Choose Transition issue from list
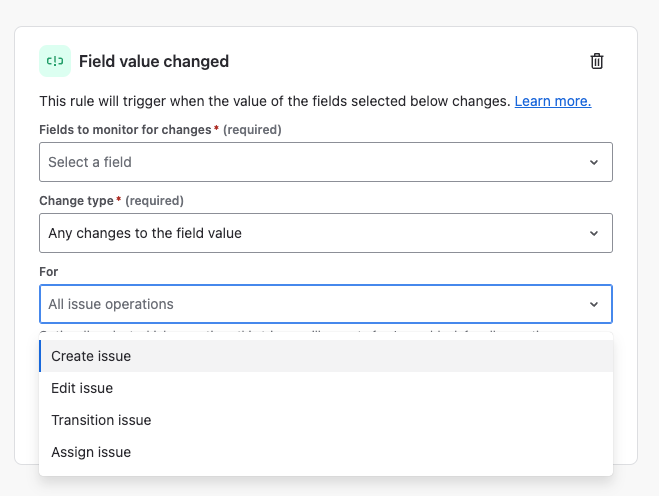 click(326, 420)
